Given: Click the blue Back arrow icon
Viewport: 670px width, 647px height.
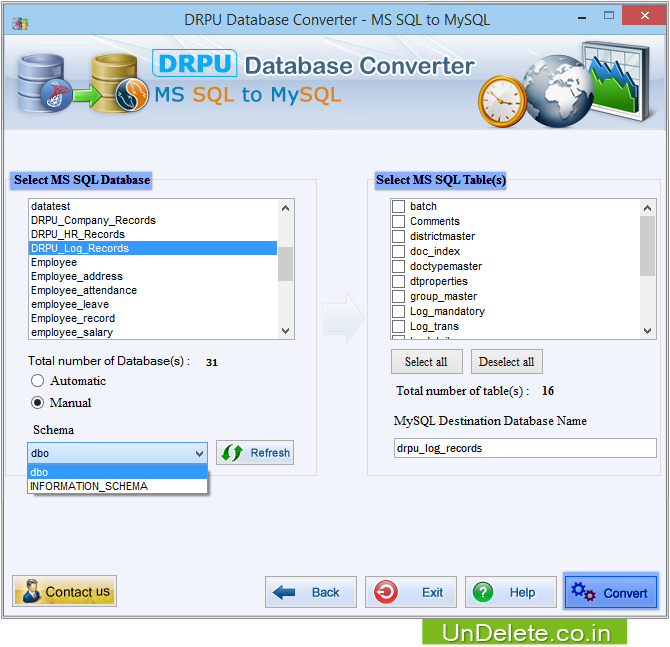Looking at the screenshot, I should tap(284, 592).
